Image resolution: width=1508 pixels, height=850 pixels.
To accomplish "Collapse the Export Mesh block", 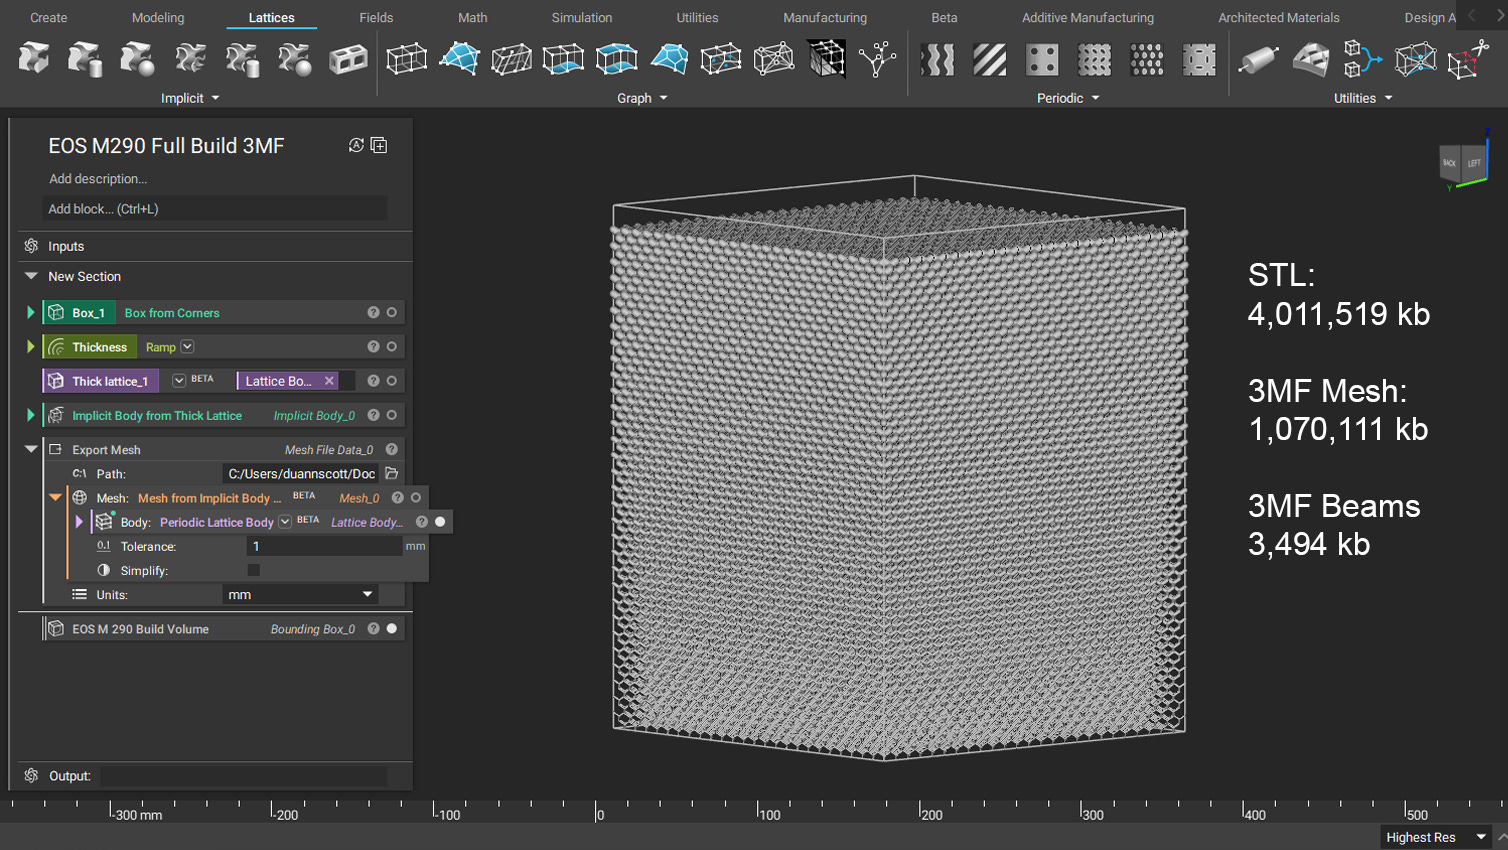I will tap(31, 449).
